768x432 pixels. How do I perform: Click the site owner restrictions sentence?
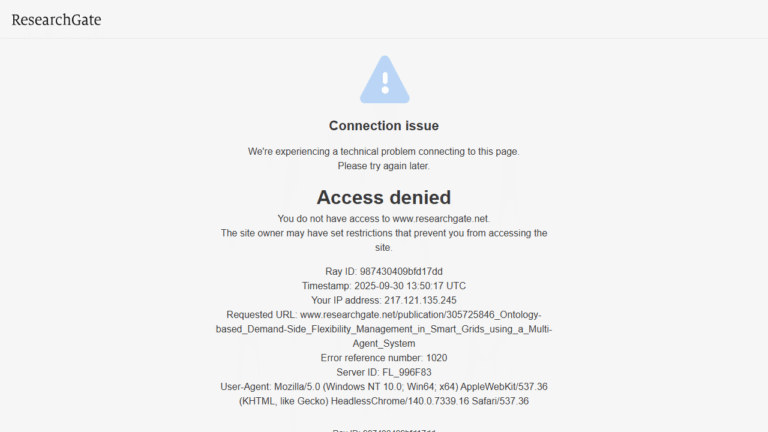[384, 240]
